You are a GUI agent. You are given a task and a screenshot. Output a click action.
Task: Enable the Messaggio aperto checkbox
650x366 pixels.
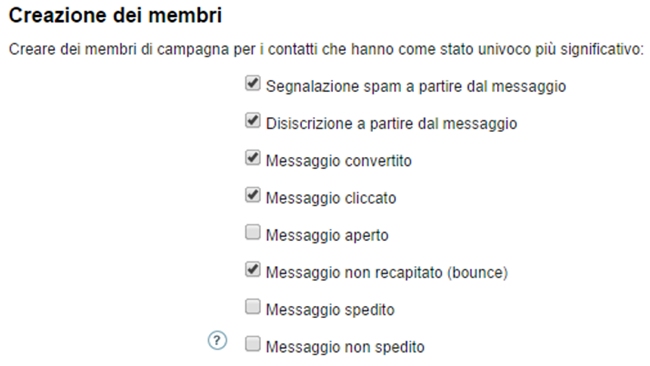[x=252, y=233]
